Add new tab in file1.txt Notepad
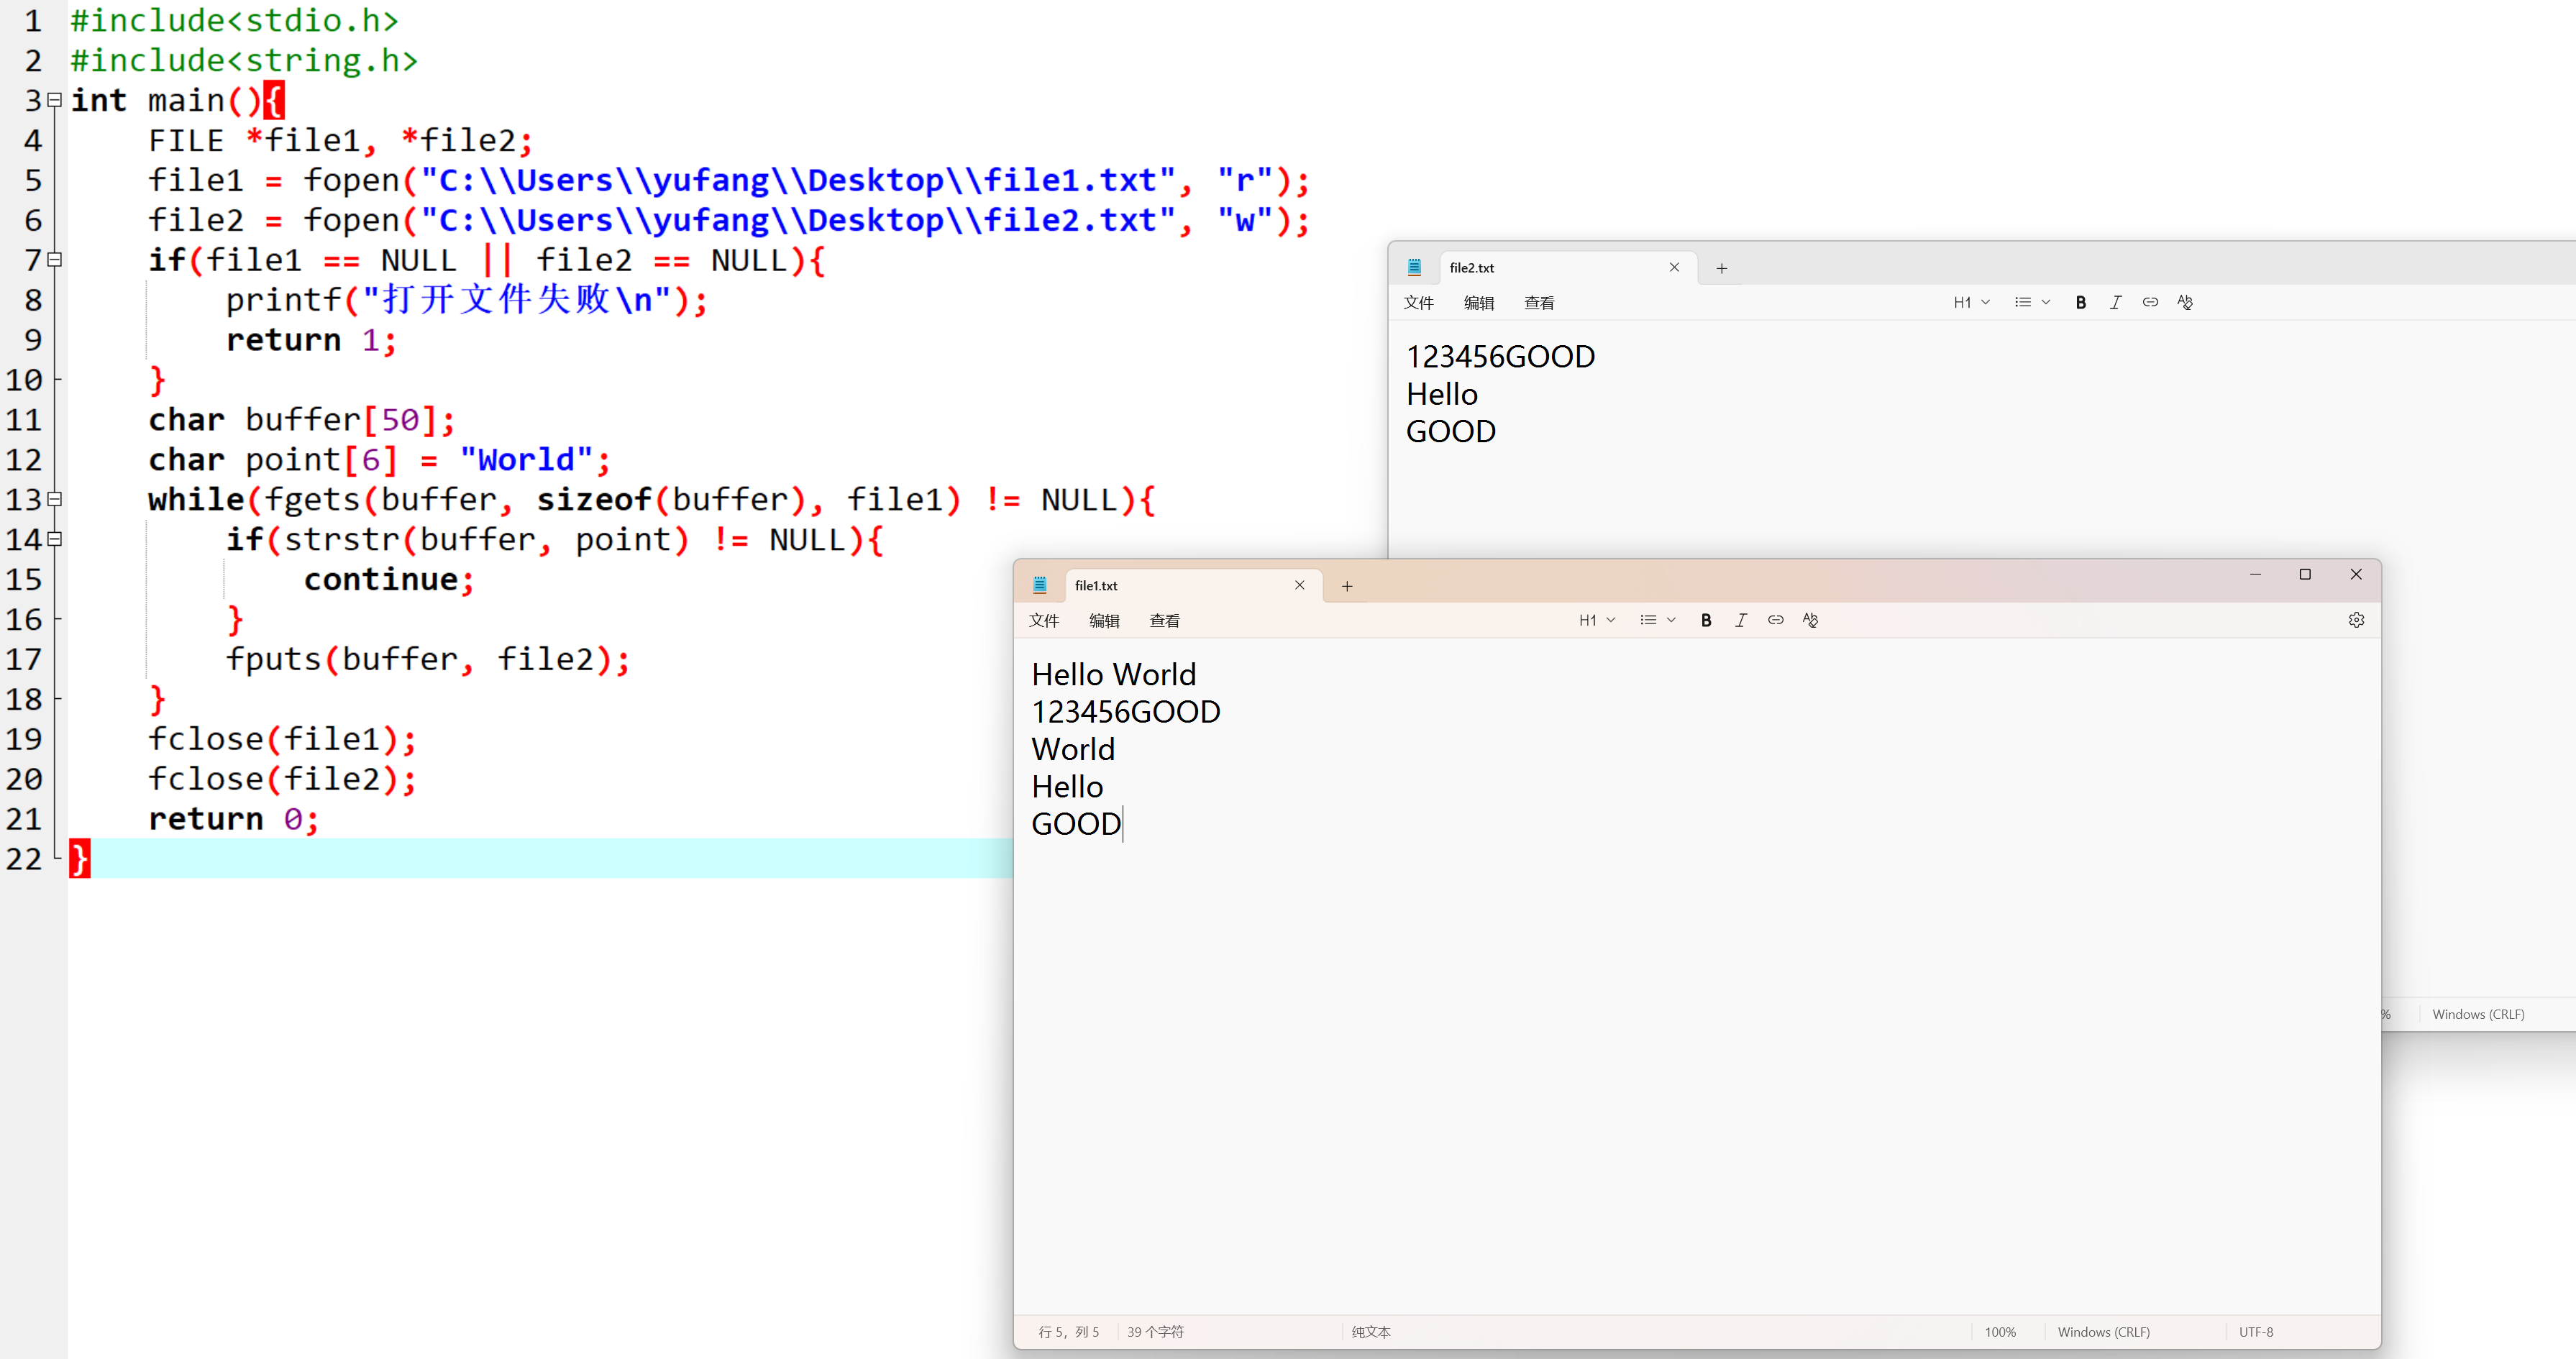 pyautogui.click(x=1347, y=586)
